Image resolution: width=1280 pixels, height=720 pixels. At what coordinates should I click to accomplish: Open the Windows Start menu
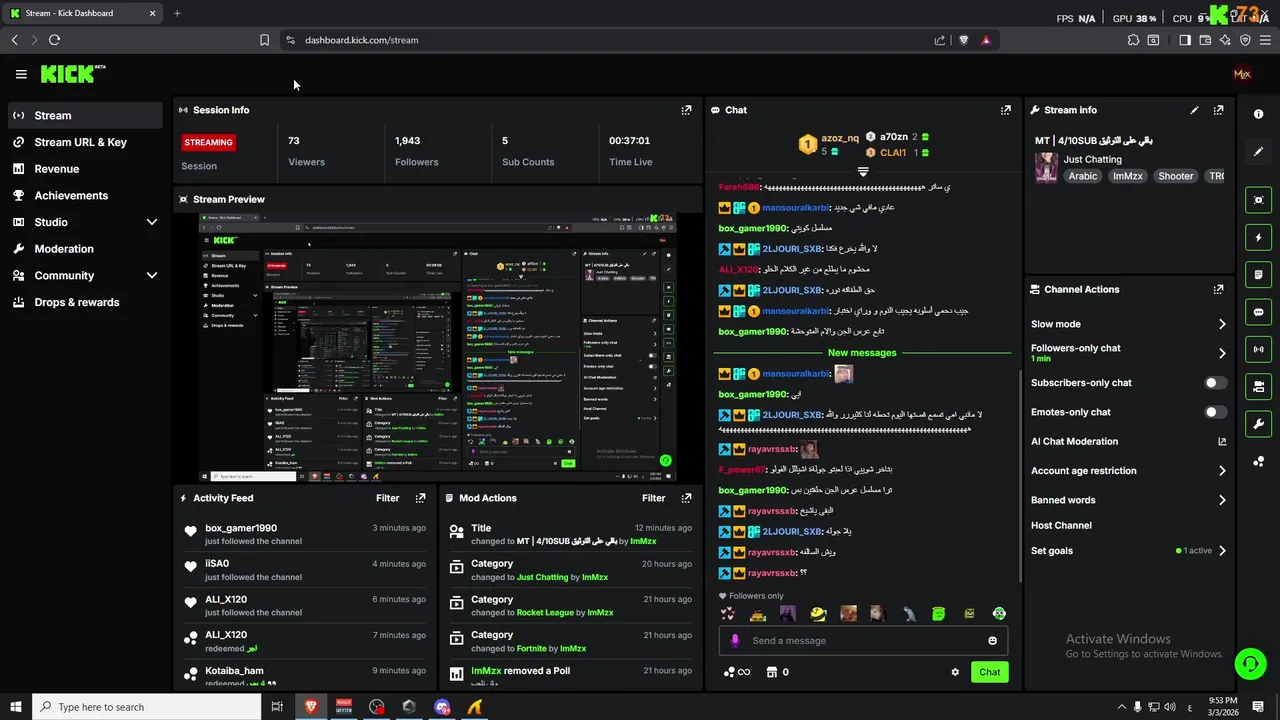(15, 707)
